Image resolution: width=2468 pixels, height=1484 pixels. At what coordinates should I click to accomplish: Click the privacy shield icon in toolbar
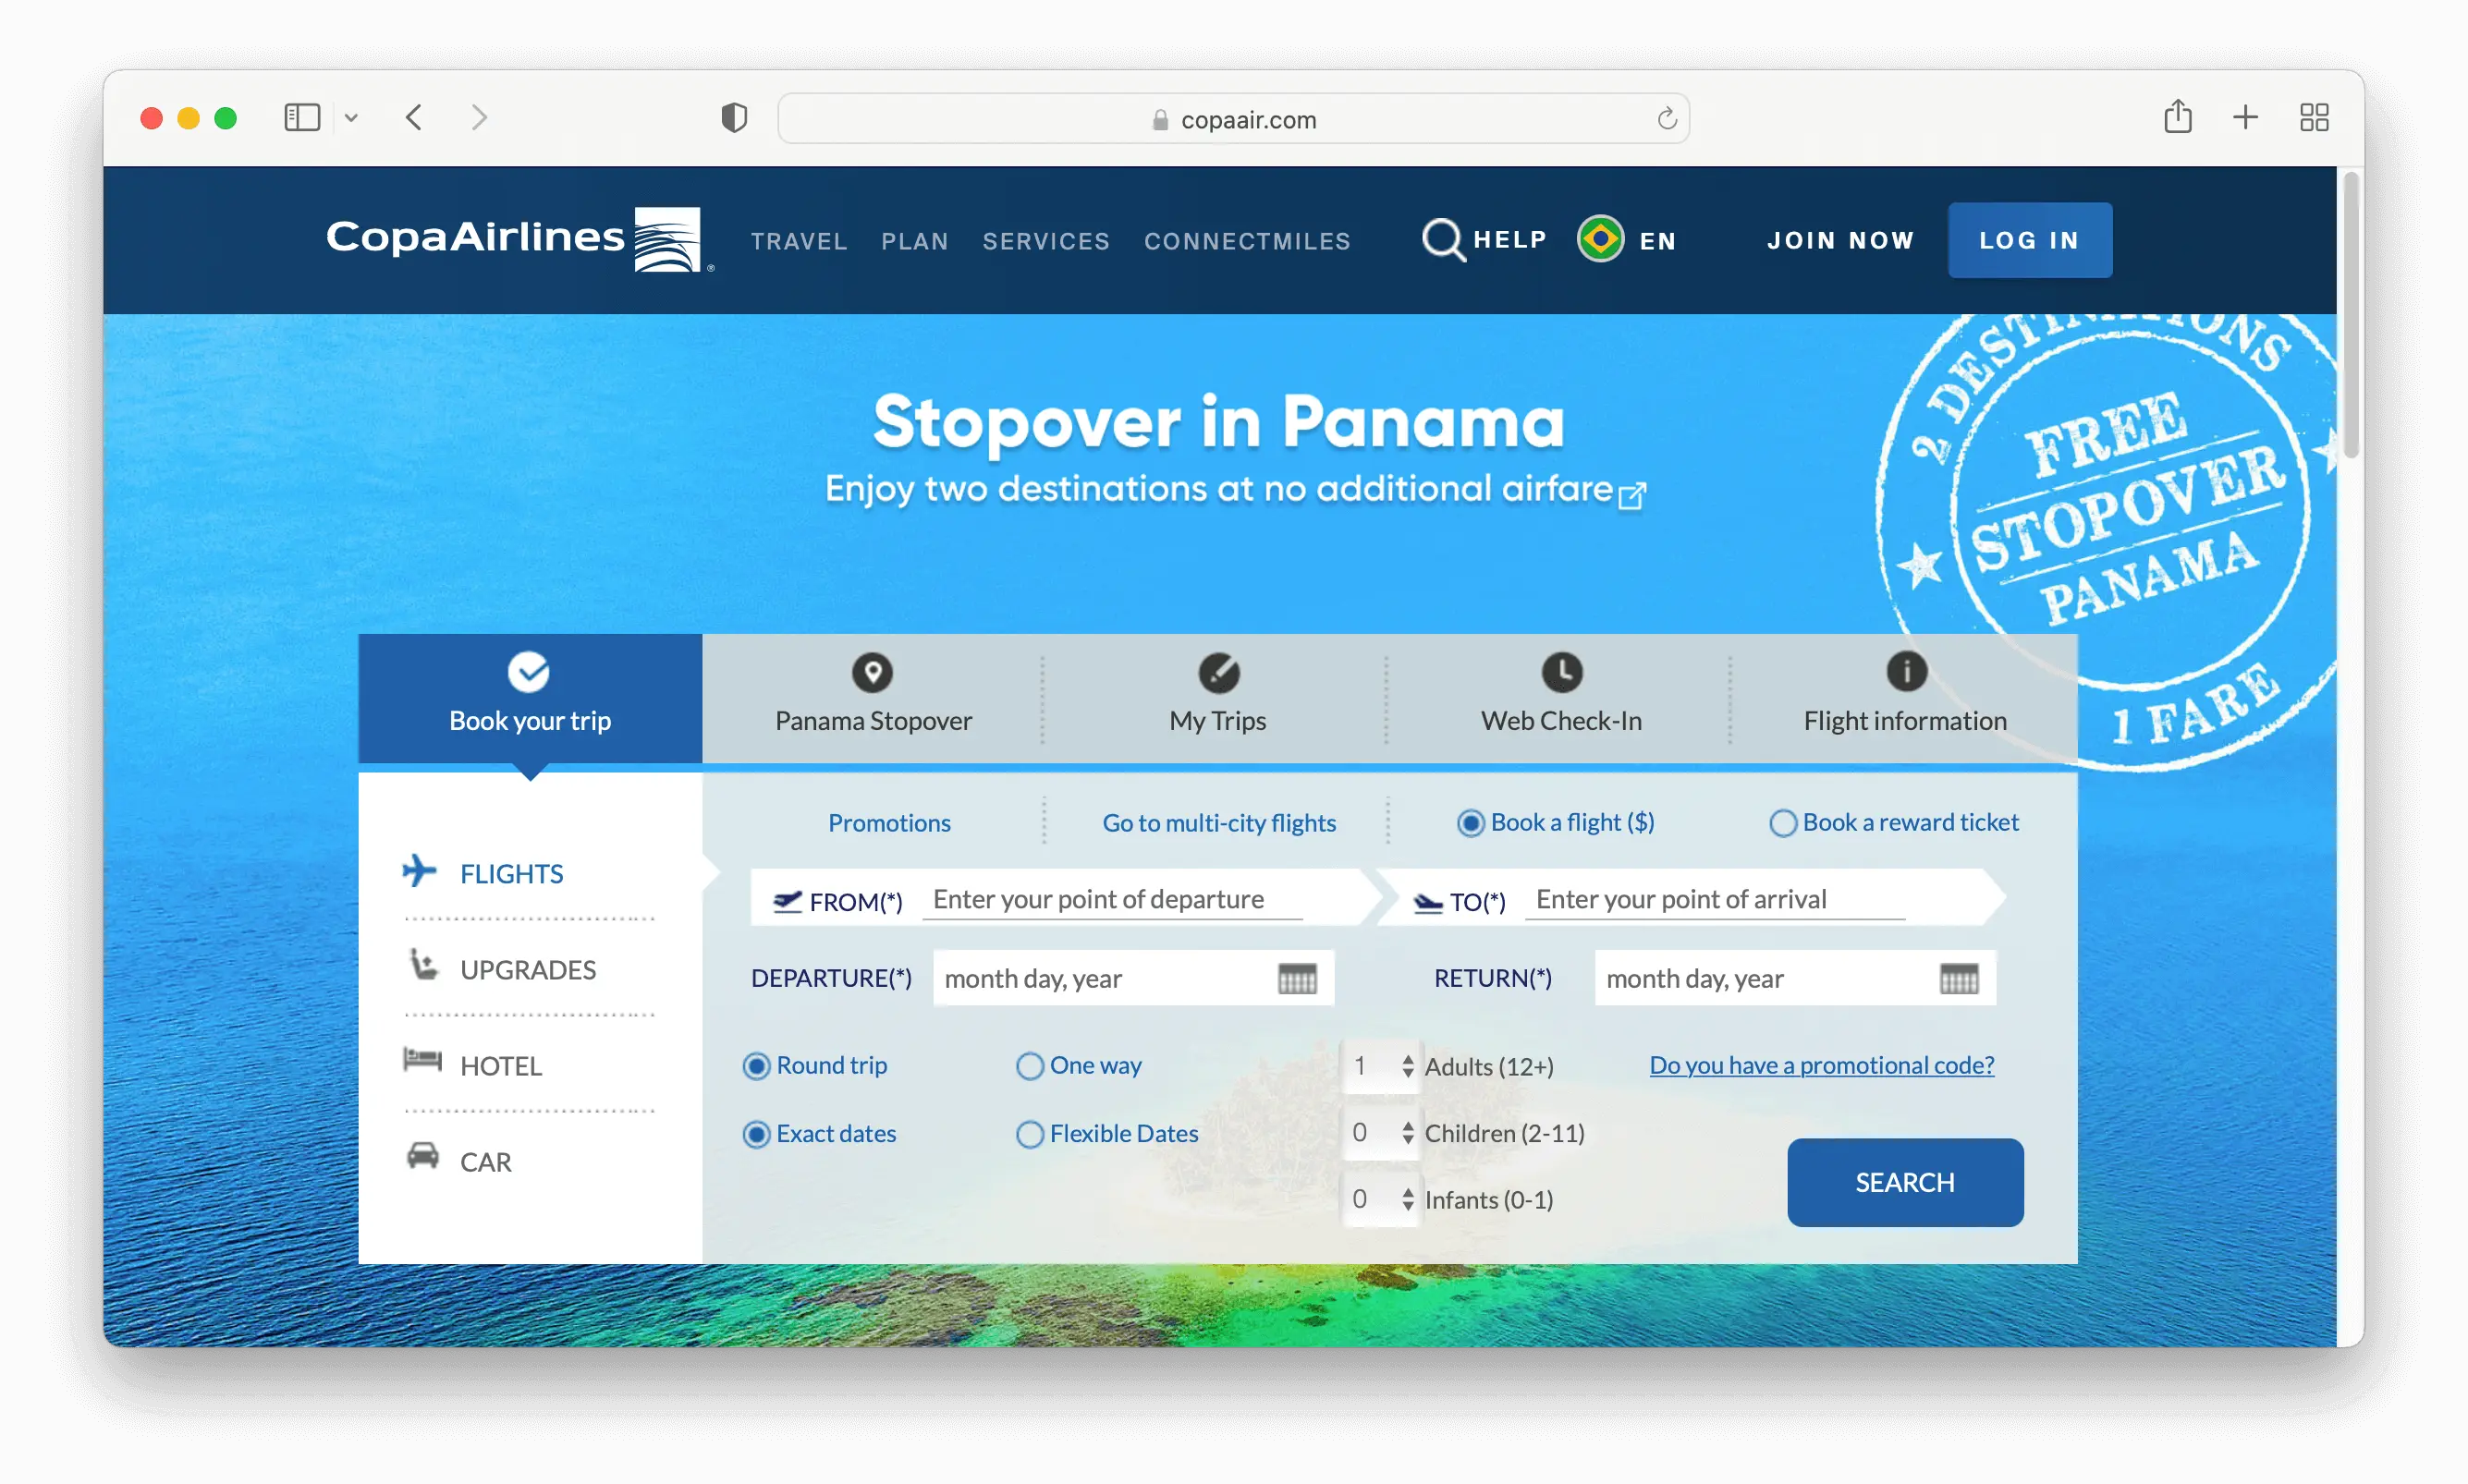point(734,118)
